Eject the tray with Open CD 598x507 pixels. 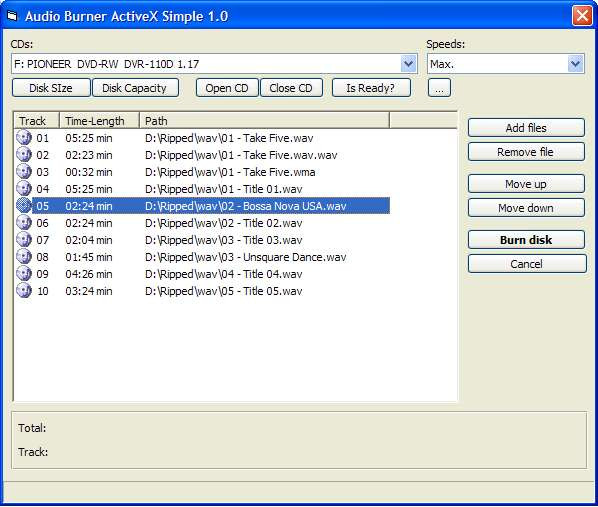(227, 88)
